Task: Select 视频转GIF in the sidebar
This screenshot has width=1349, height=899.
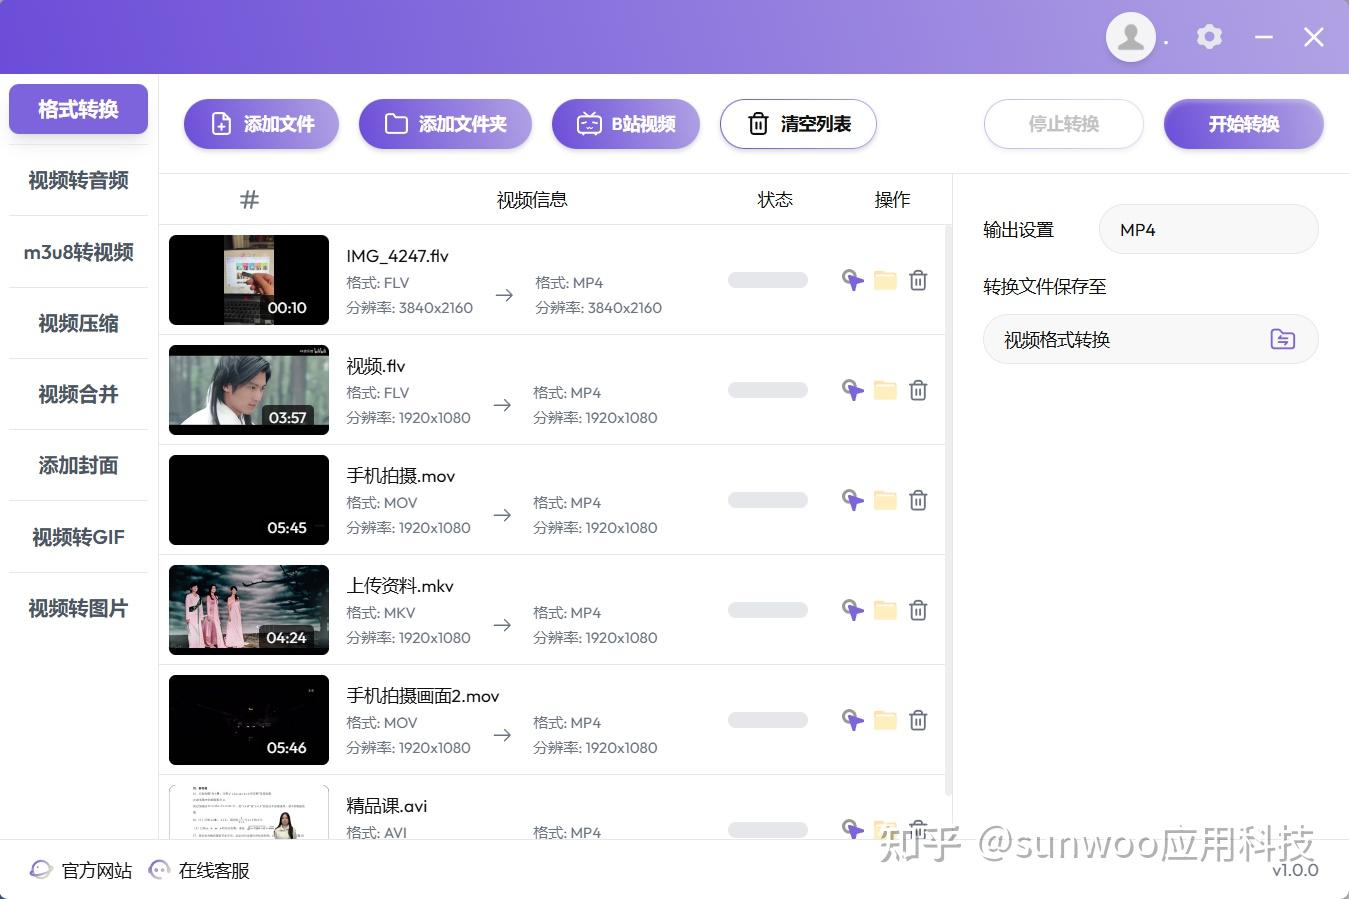Action: 78,537
